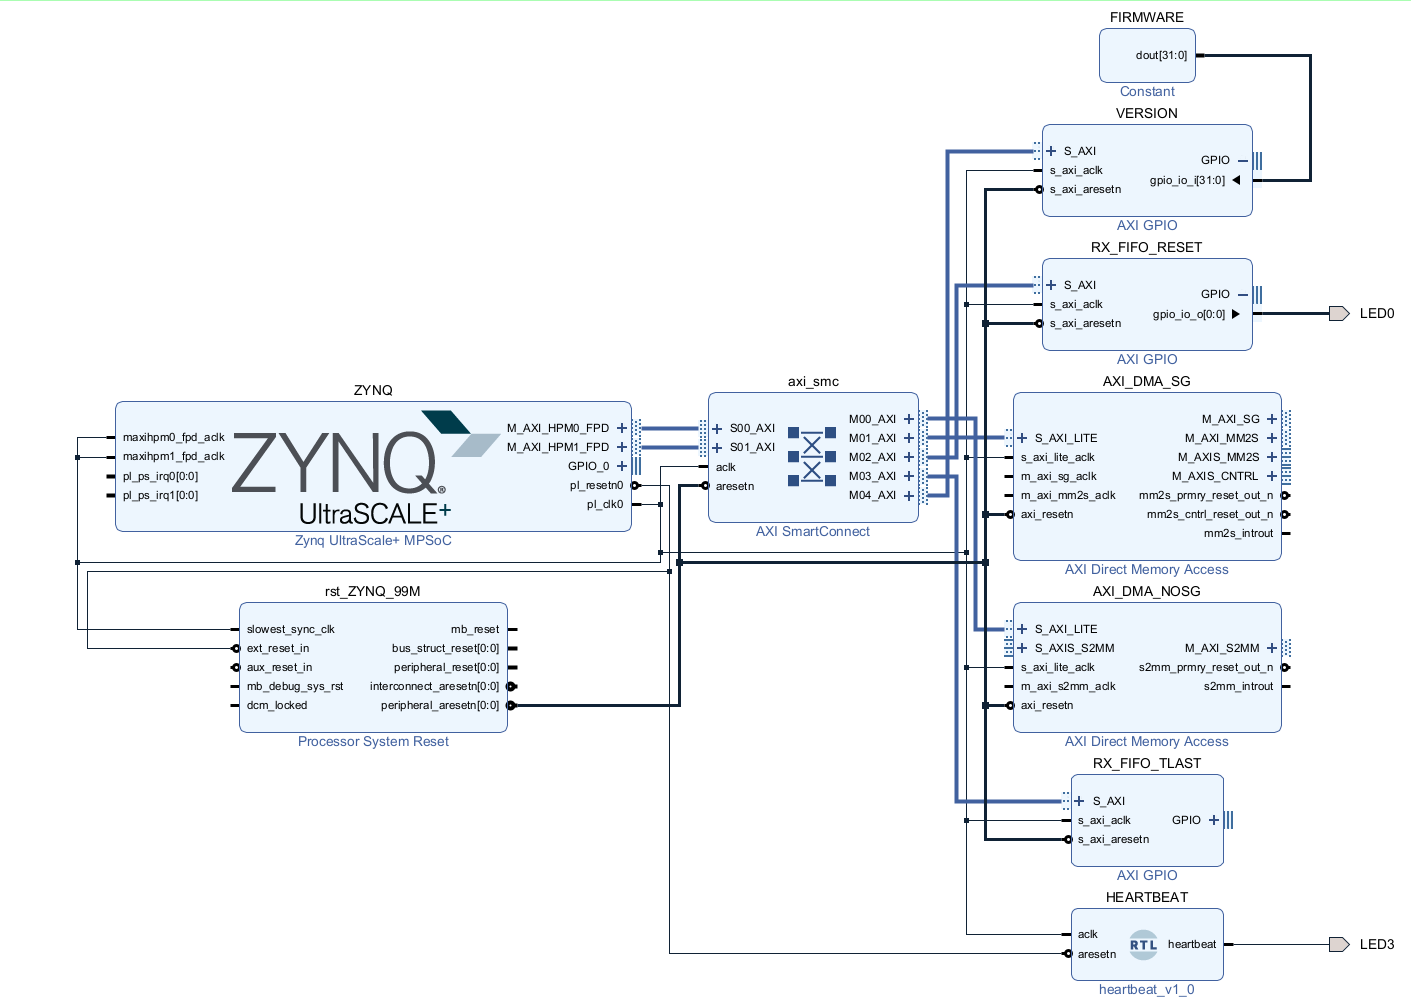
Task: Click the Zynq UltraScale+ MPSoC label
Action: coord(373,540)
